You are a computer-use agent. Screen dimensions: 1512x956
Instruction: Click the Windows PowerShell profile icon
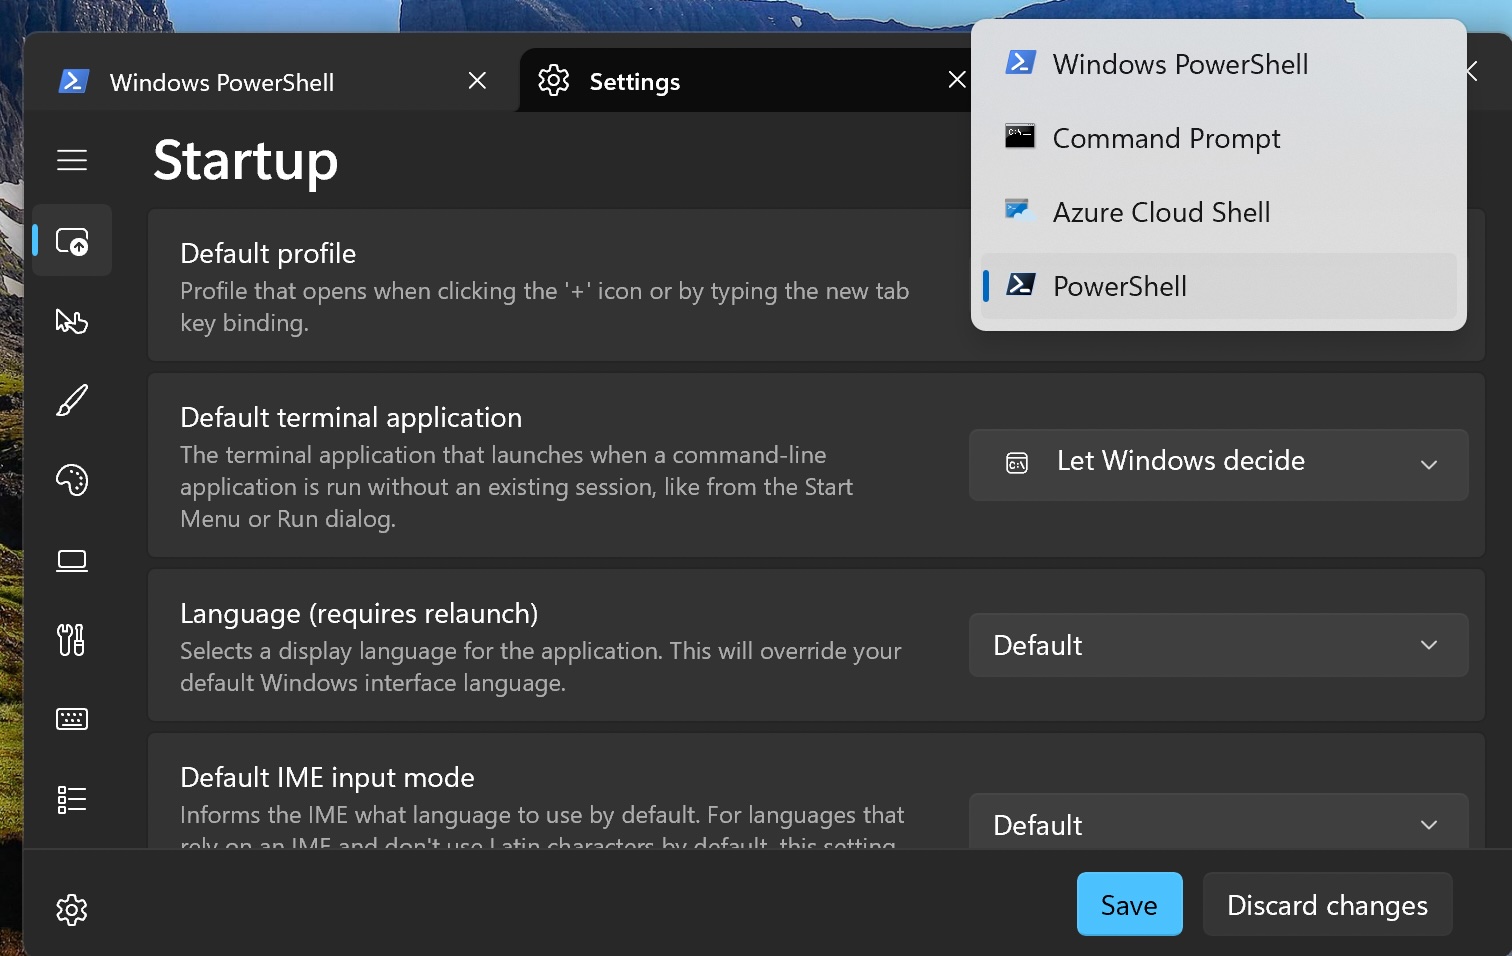tap(1019, 62)
